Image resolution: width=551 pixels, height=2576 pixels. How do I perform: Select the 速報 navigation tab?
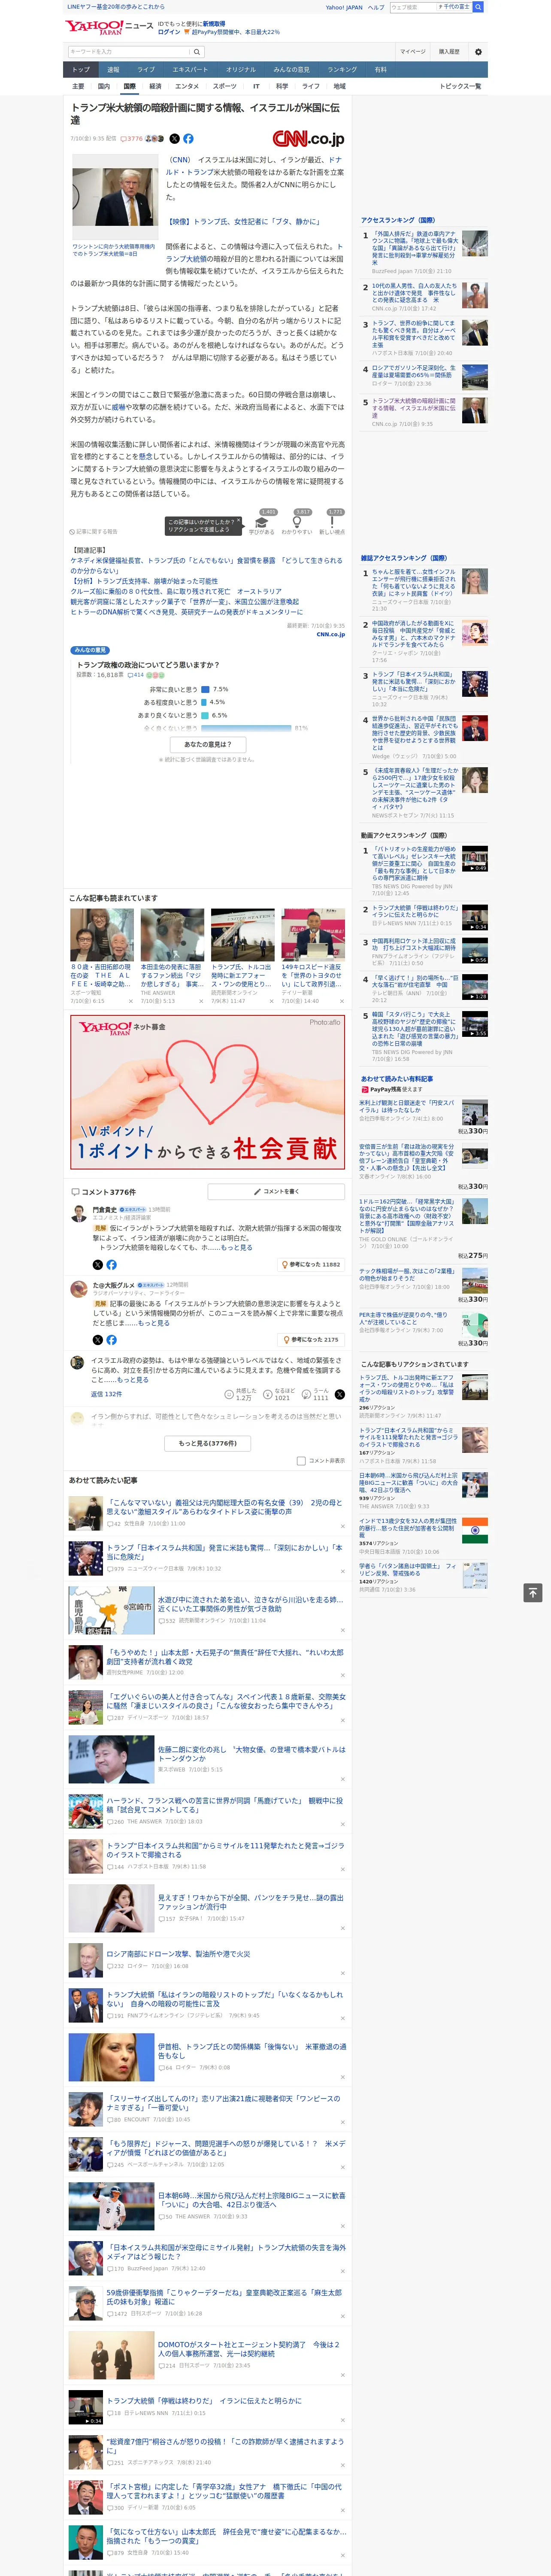(113, 70)
